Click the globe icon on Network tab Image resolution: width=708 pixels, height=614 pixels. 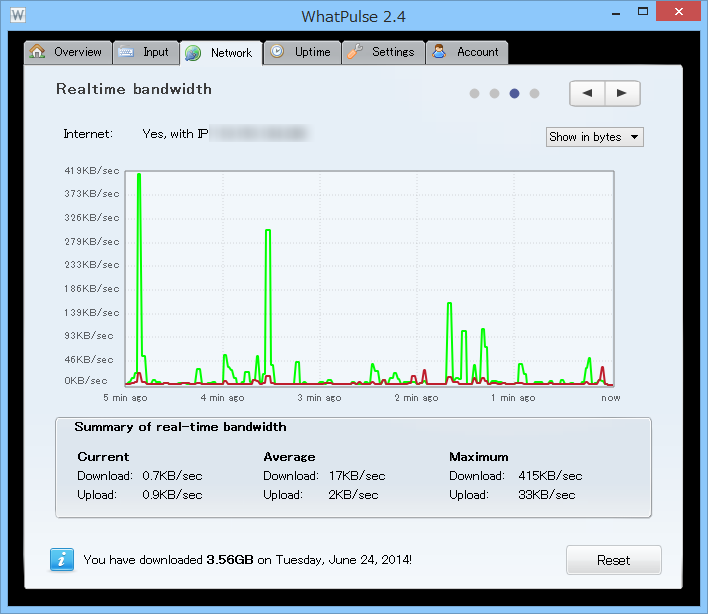pyautogui.click(x=193, y=53)
